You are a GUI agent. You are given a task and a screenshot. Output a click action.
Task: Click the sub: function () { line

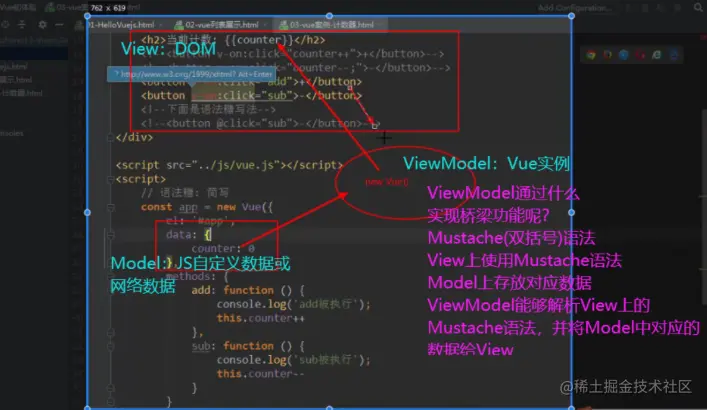(x=248, y=346)
